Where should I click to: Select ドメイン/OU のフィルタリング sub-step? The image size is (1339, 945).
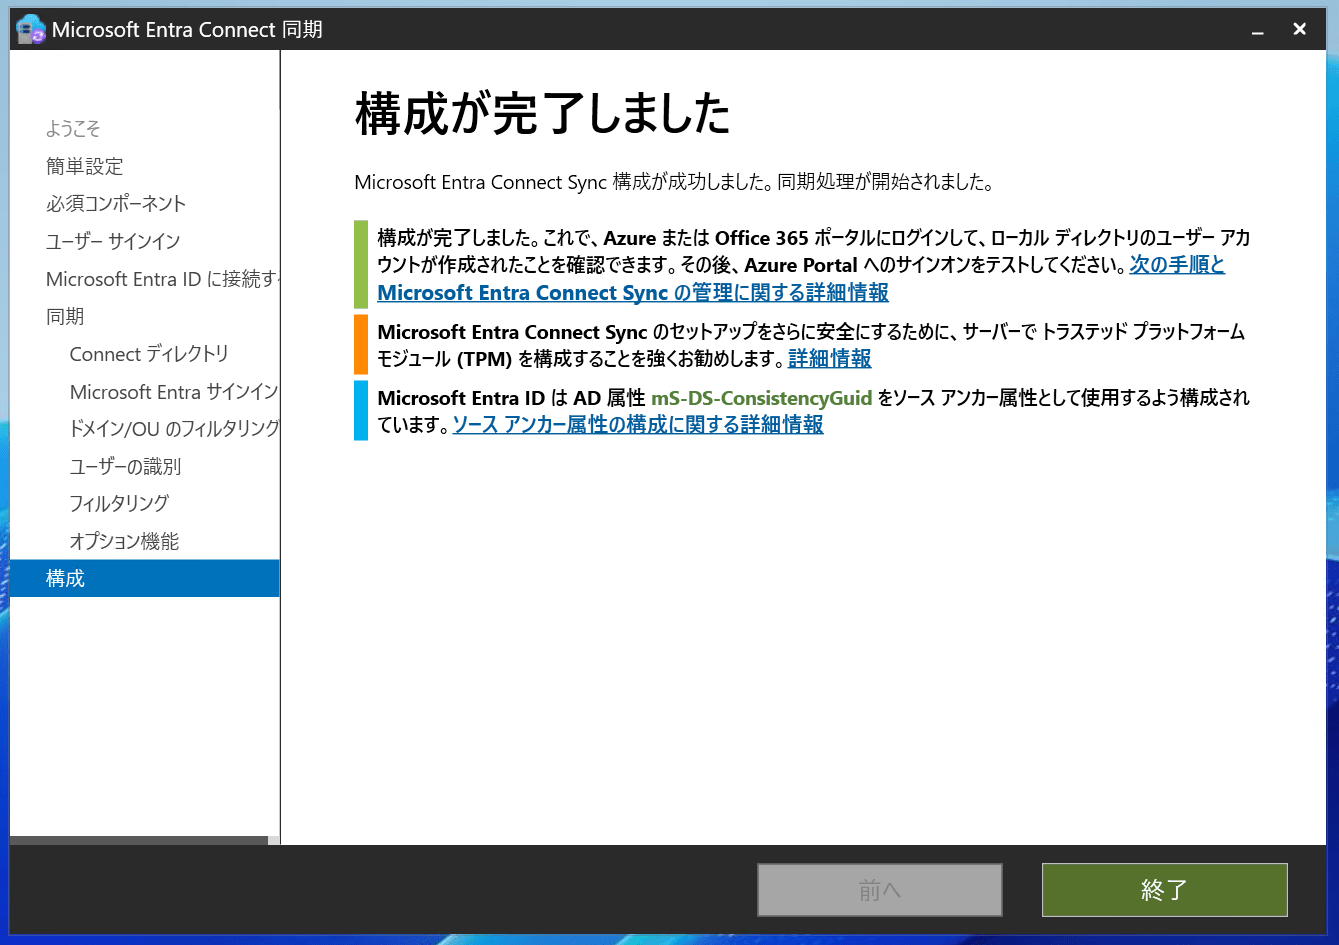coord(175,429)
